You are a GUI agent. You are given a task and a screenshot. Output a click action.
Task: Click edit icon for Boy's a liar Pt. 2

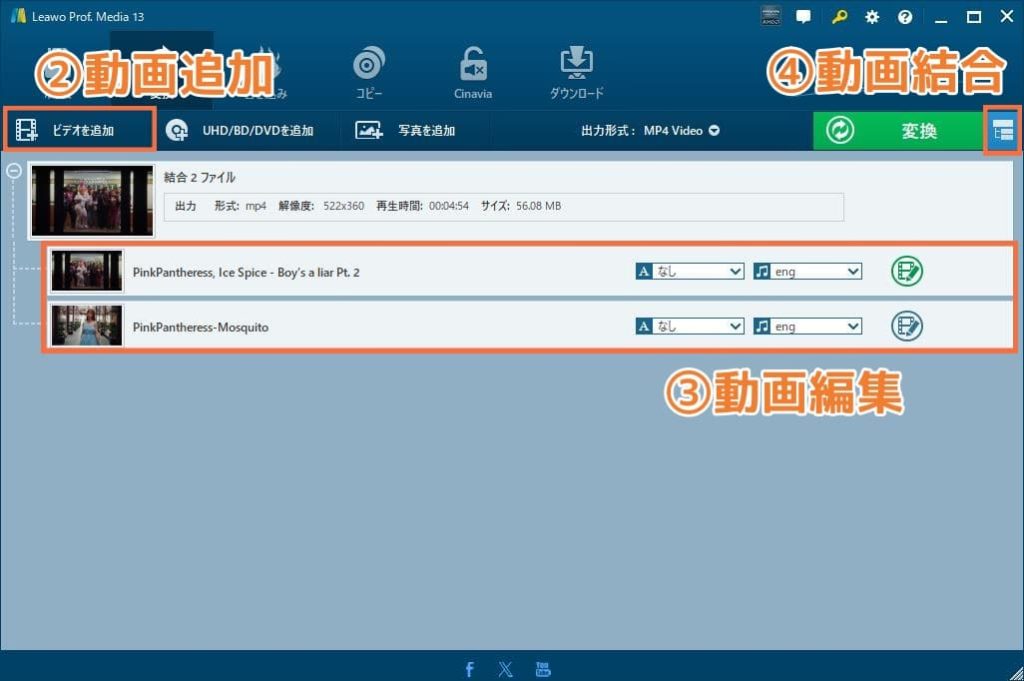click(907, 271)
